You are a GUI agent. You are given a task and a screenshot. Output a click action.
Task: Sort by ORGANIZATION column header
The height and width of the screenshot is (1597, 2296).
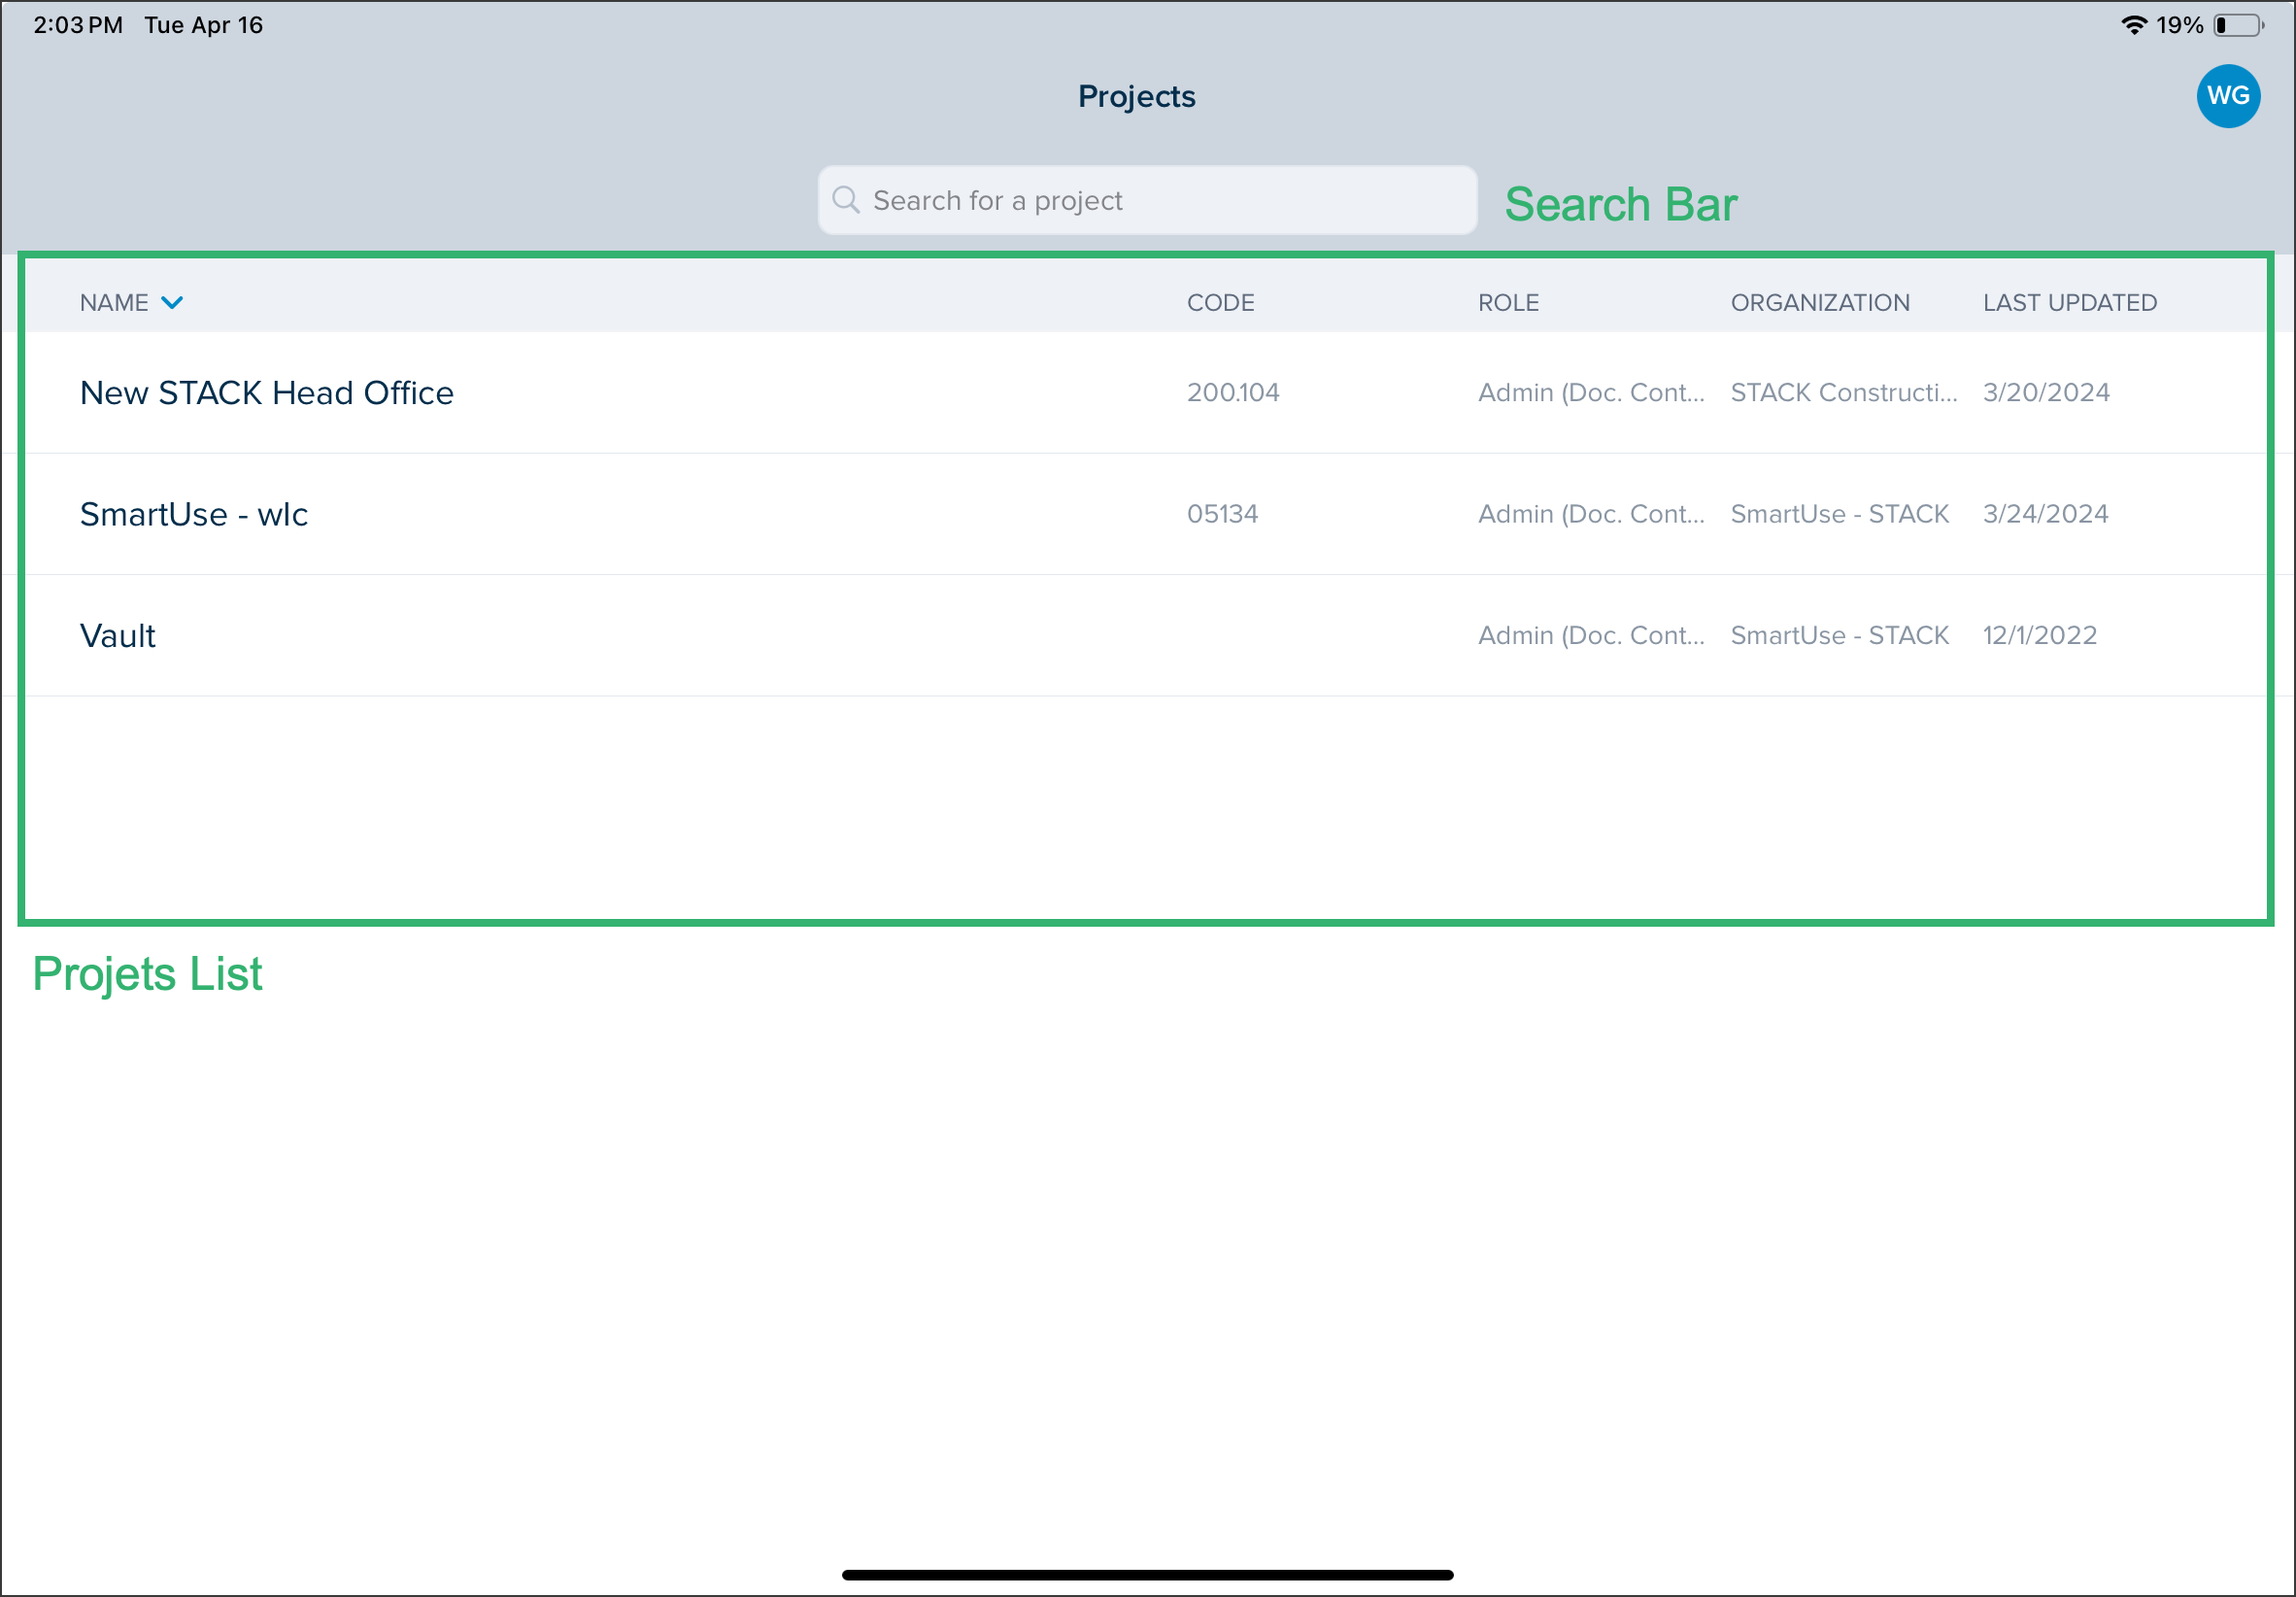(1819, 302)
